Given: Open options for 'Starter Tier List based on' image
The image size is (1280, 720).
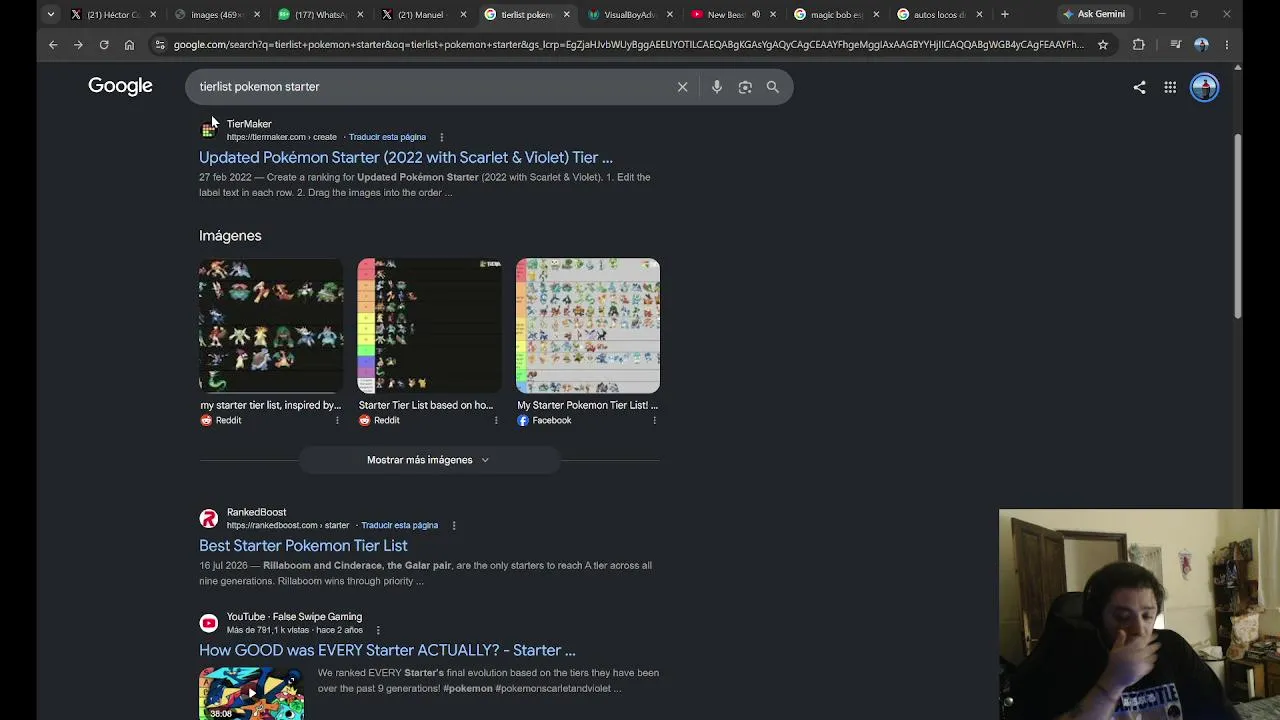Looking at the screenshot, I should (x=496, y=420).
